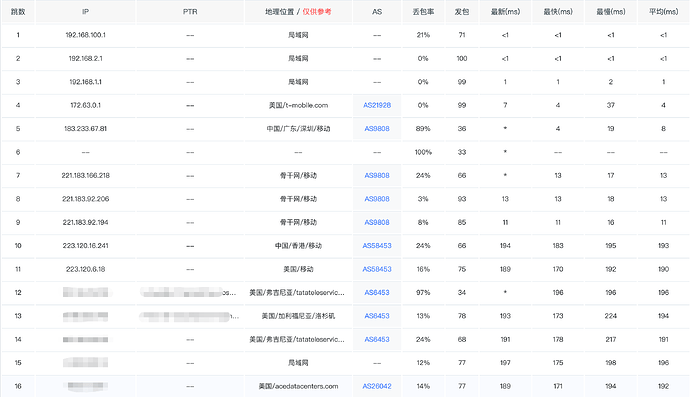Image resolution: width=690 pixels, height=397 pixels.
Task: Click hop number 6 in the first column
Action: click(18, 152)
